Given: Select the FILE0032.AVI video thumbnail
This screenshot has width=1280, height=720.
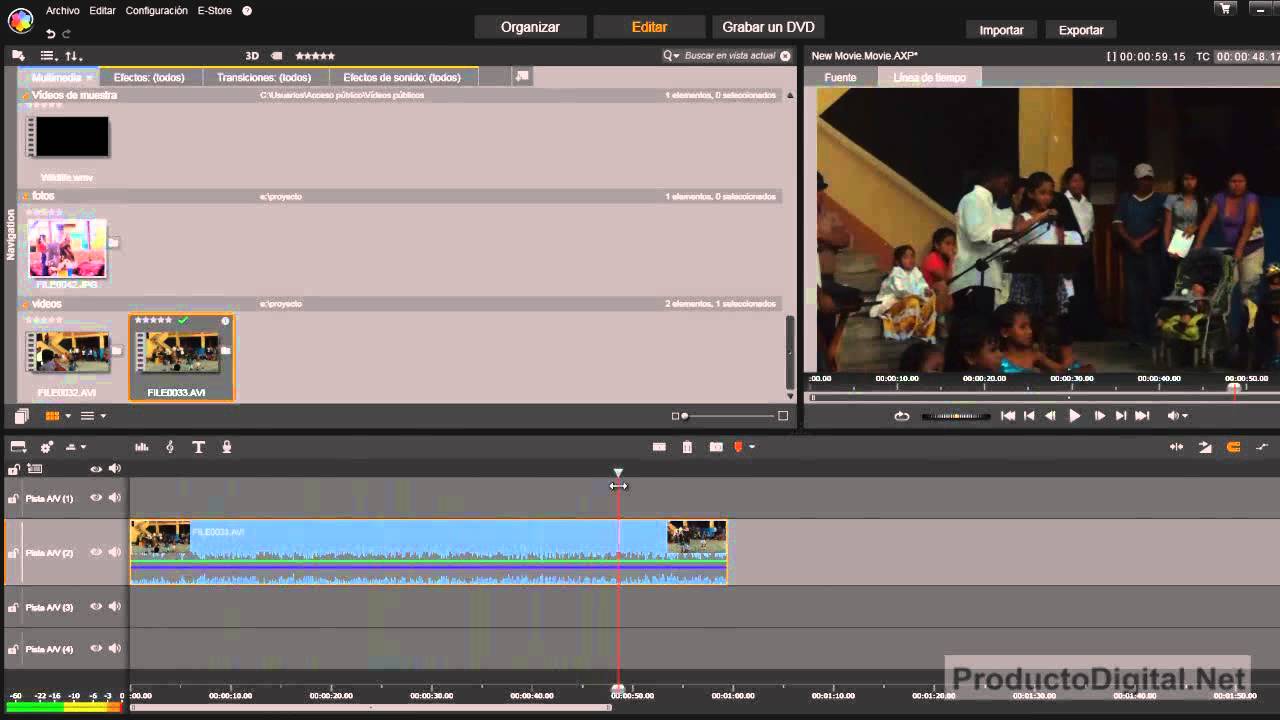Looking at the screenshot, I should [x=68, y=355].
